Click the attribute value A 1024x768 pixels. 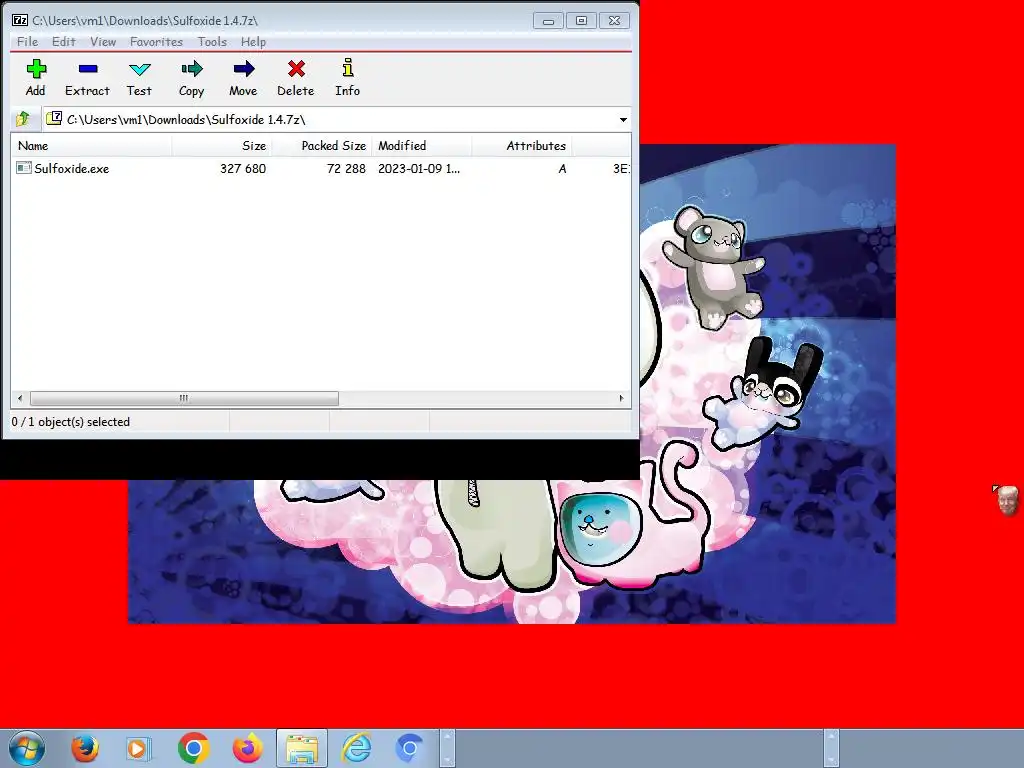(562, 168)
